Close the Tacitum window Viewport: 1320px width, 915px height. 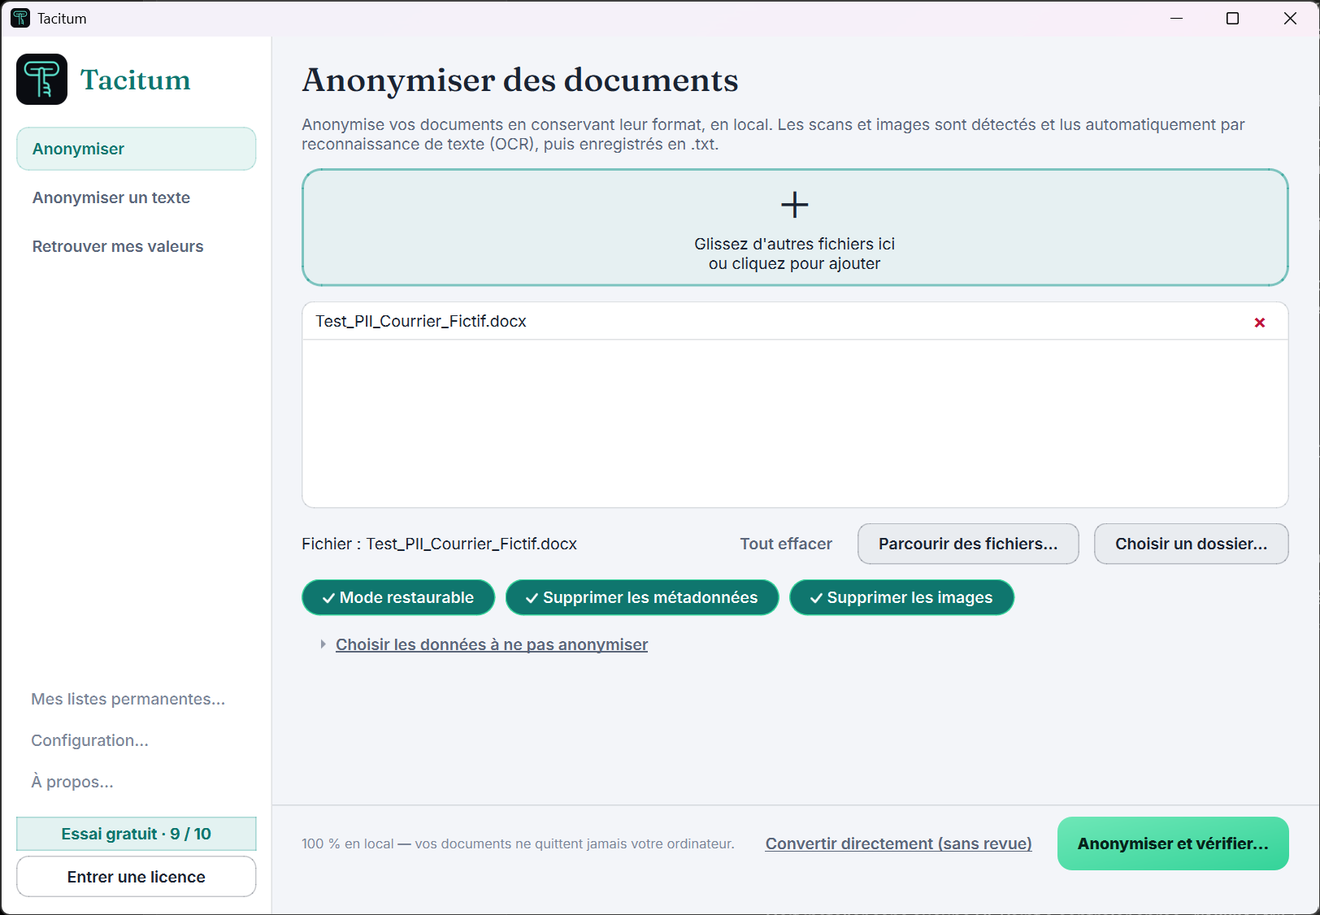[x=1290, y=18]
